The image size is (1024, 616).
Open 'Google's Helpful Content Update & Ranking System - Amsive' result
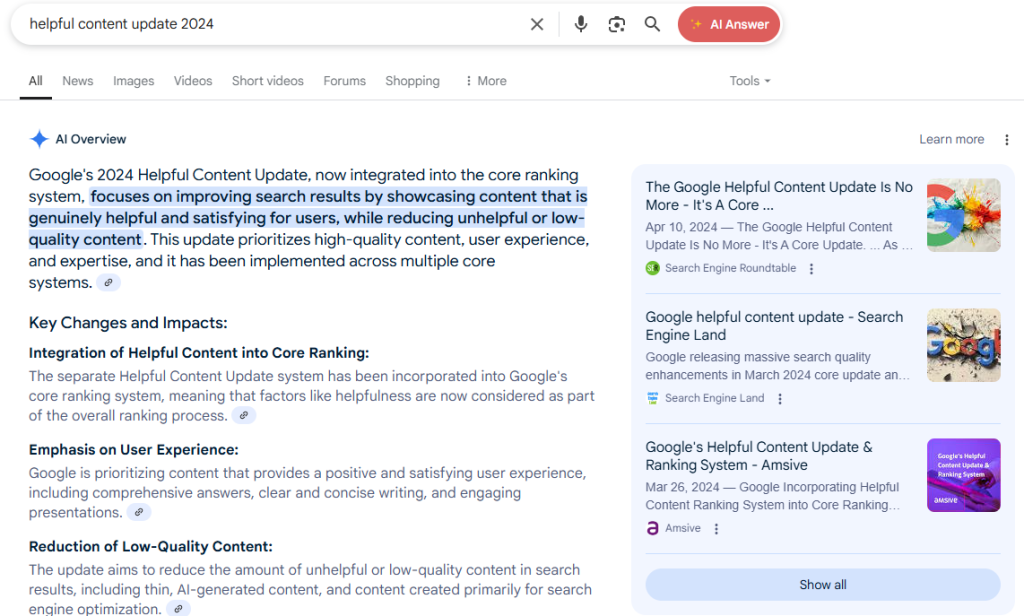click(x=759, y=456)
